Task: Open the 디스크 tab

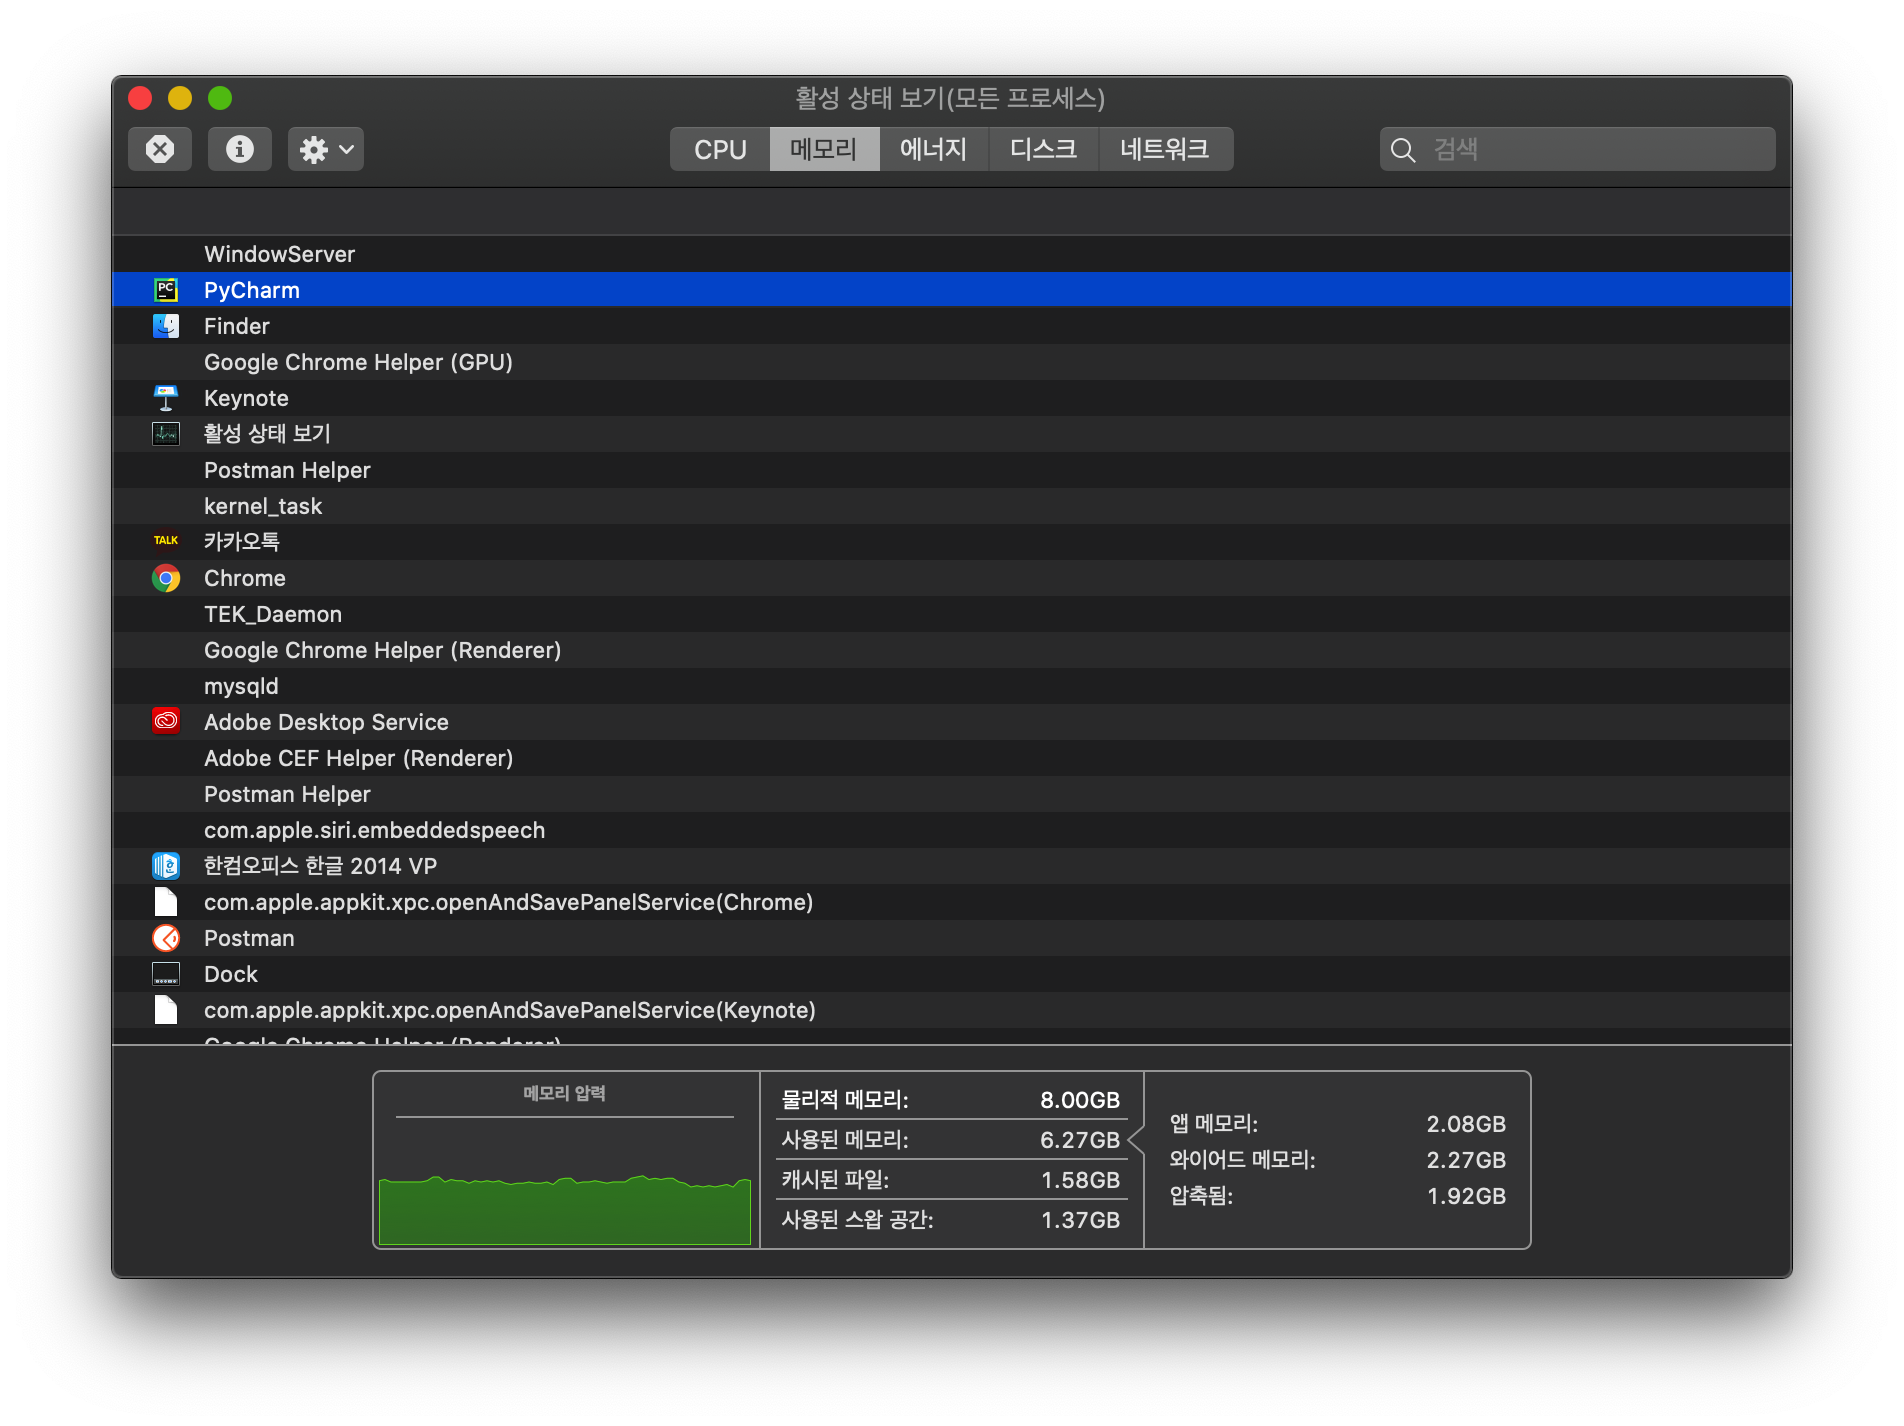Action: click(1044, 149)
